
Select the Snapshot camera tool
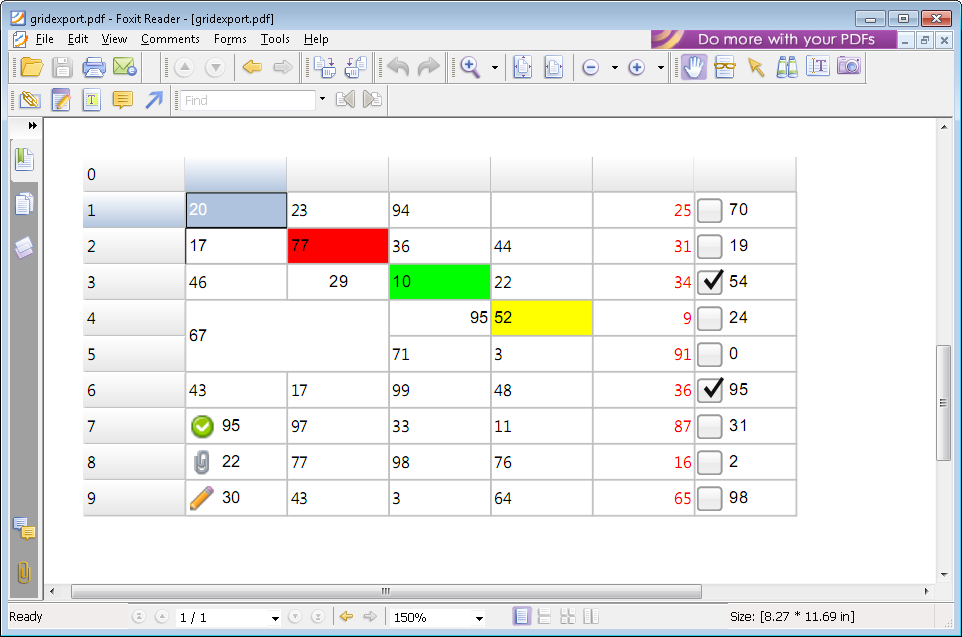(849, 66)
